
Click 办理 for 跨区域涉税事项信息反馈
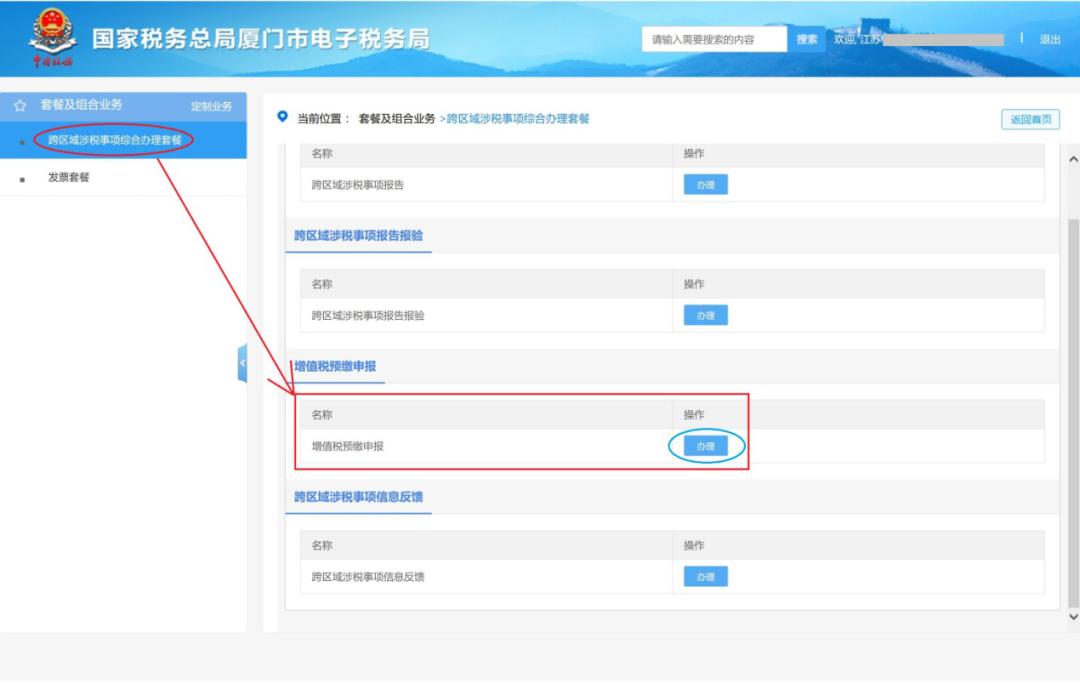click(x=706, y=576)
